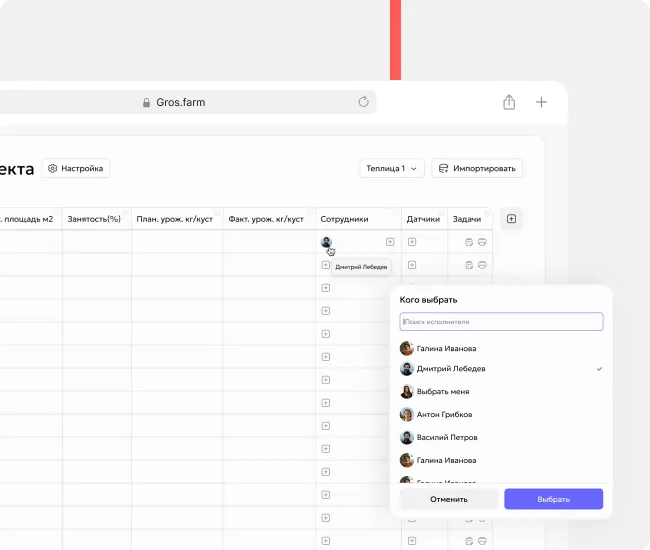Open the Теплица 1 dropdown

(392, 169)
